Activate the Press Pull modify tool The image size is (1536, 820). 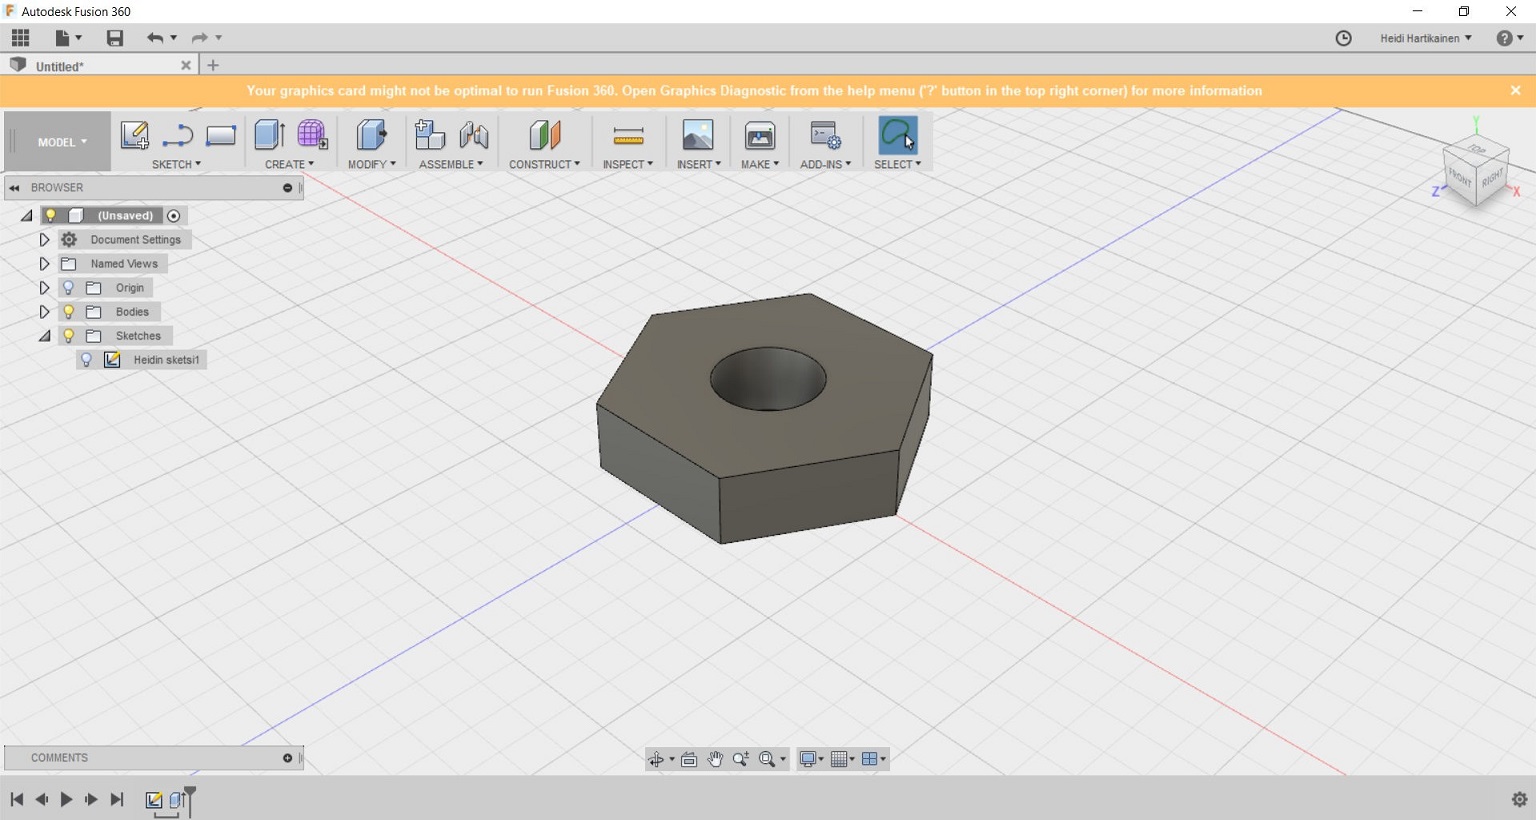[x=371, y=135]
